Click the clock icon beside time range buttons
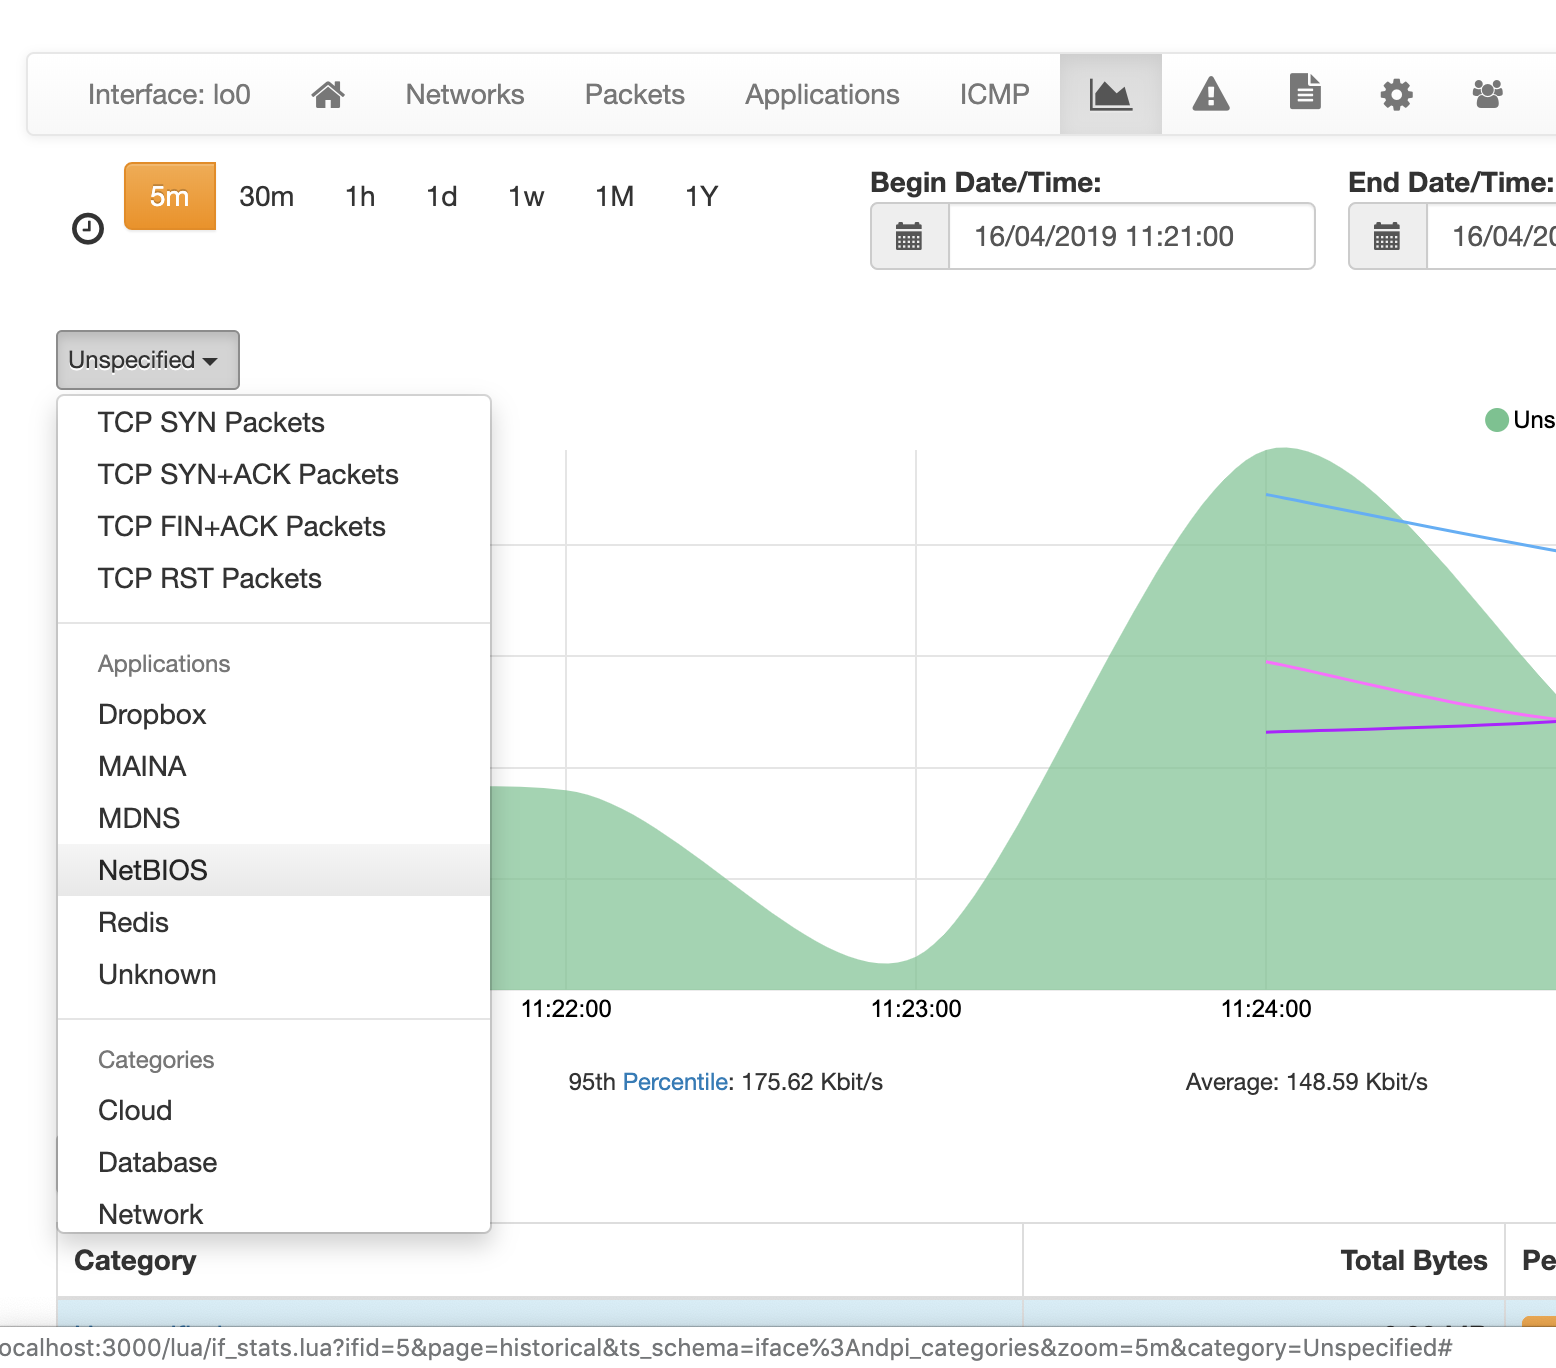 coord(88,228)
